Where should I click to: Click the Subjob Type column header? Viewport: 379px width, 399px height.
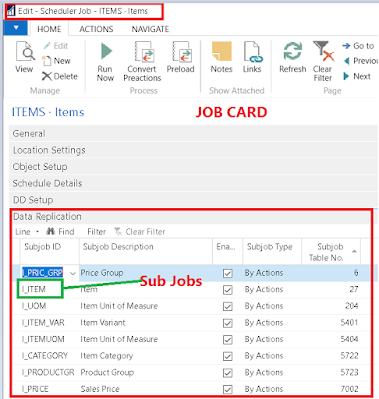272,252
